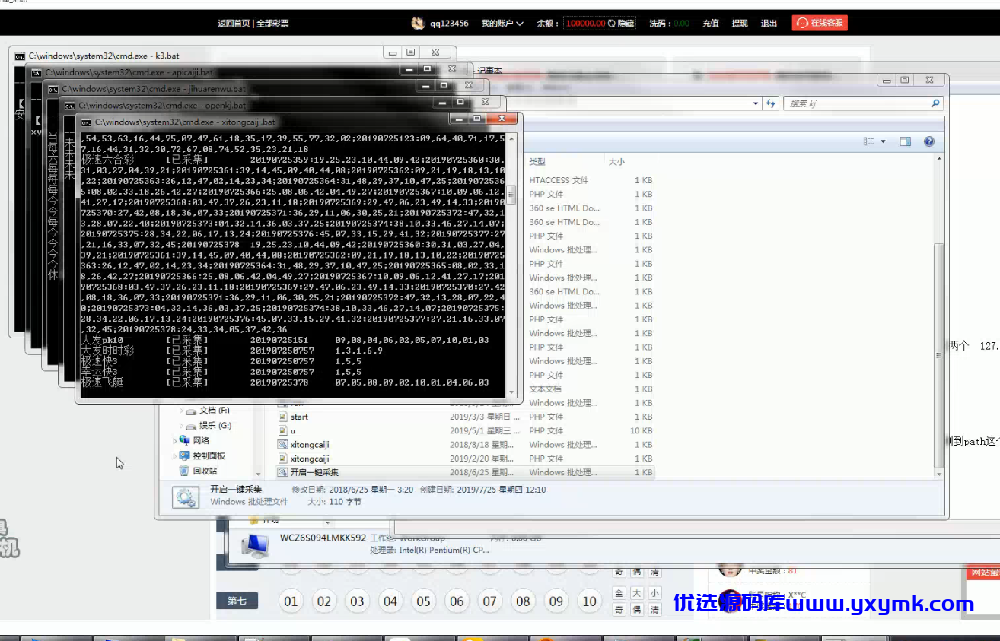
Task: Select the file named u
Action: pyautogui.click(x=293, y=431)
